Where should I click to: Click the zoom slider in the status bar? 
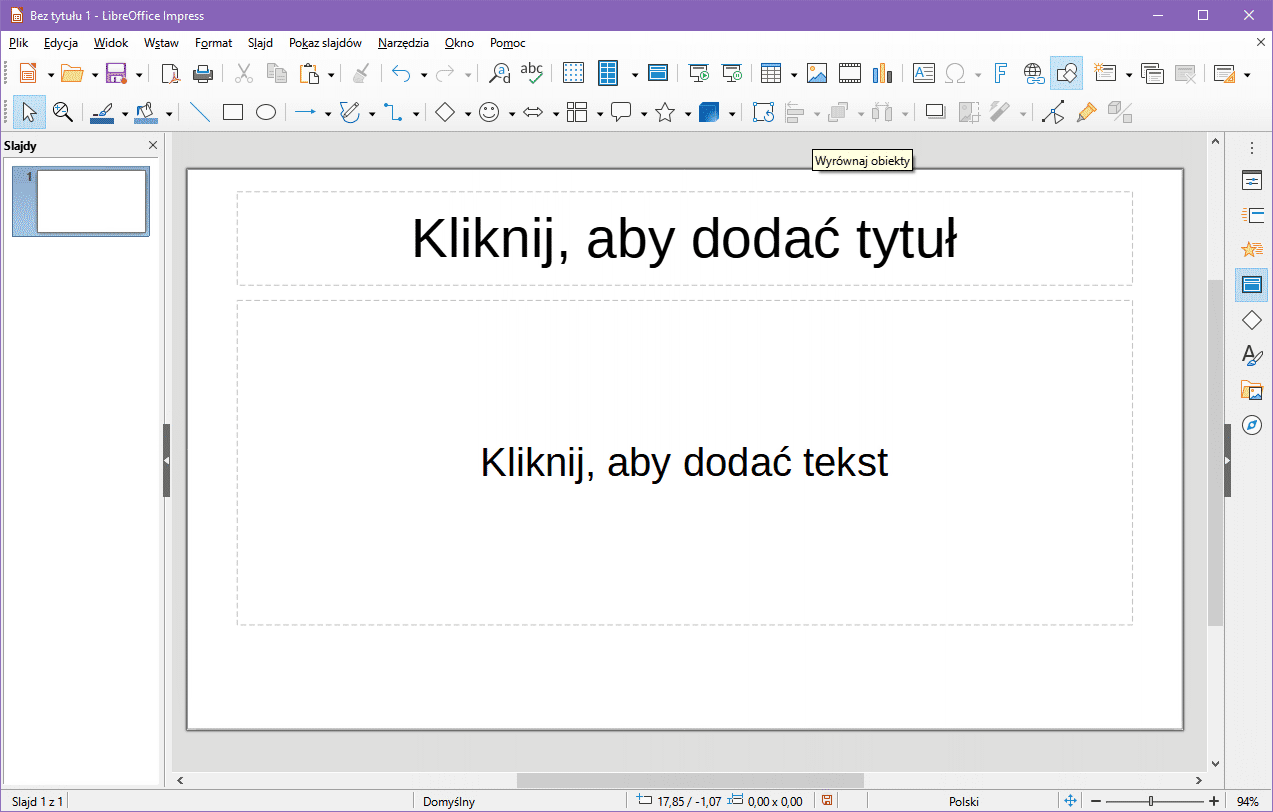tap(1151, 801)
